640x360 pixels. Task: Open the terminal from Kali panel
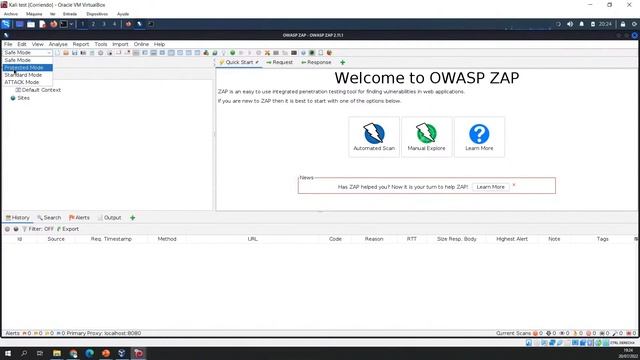pos(64,24)
